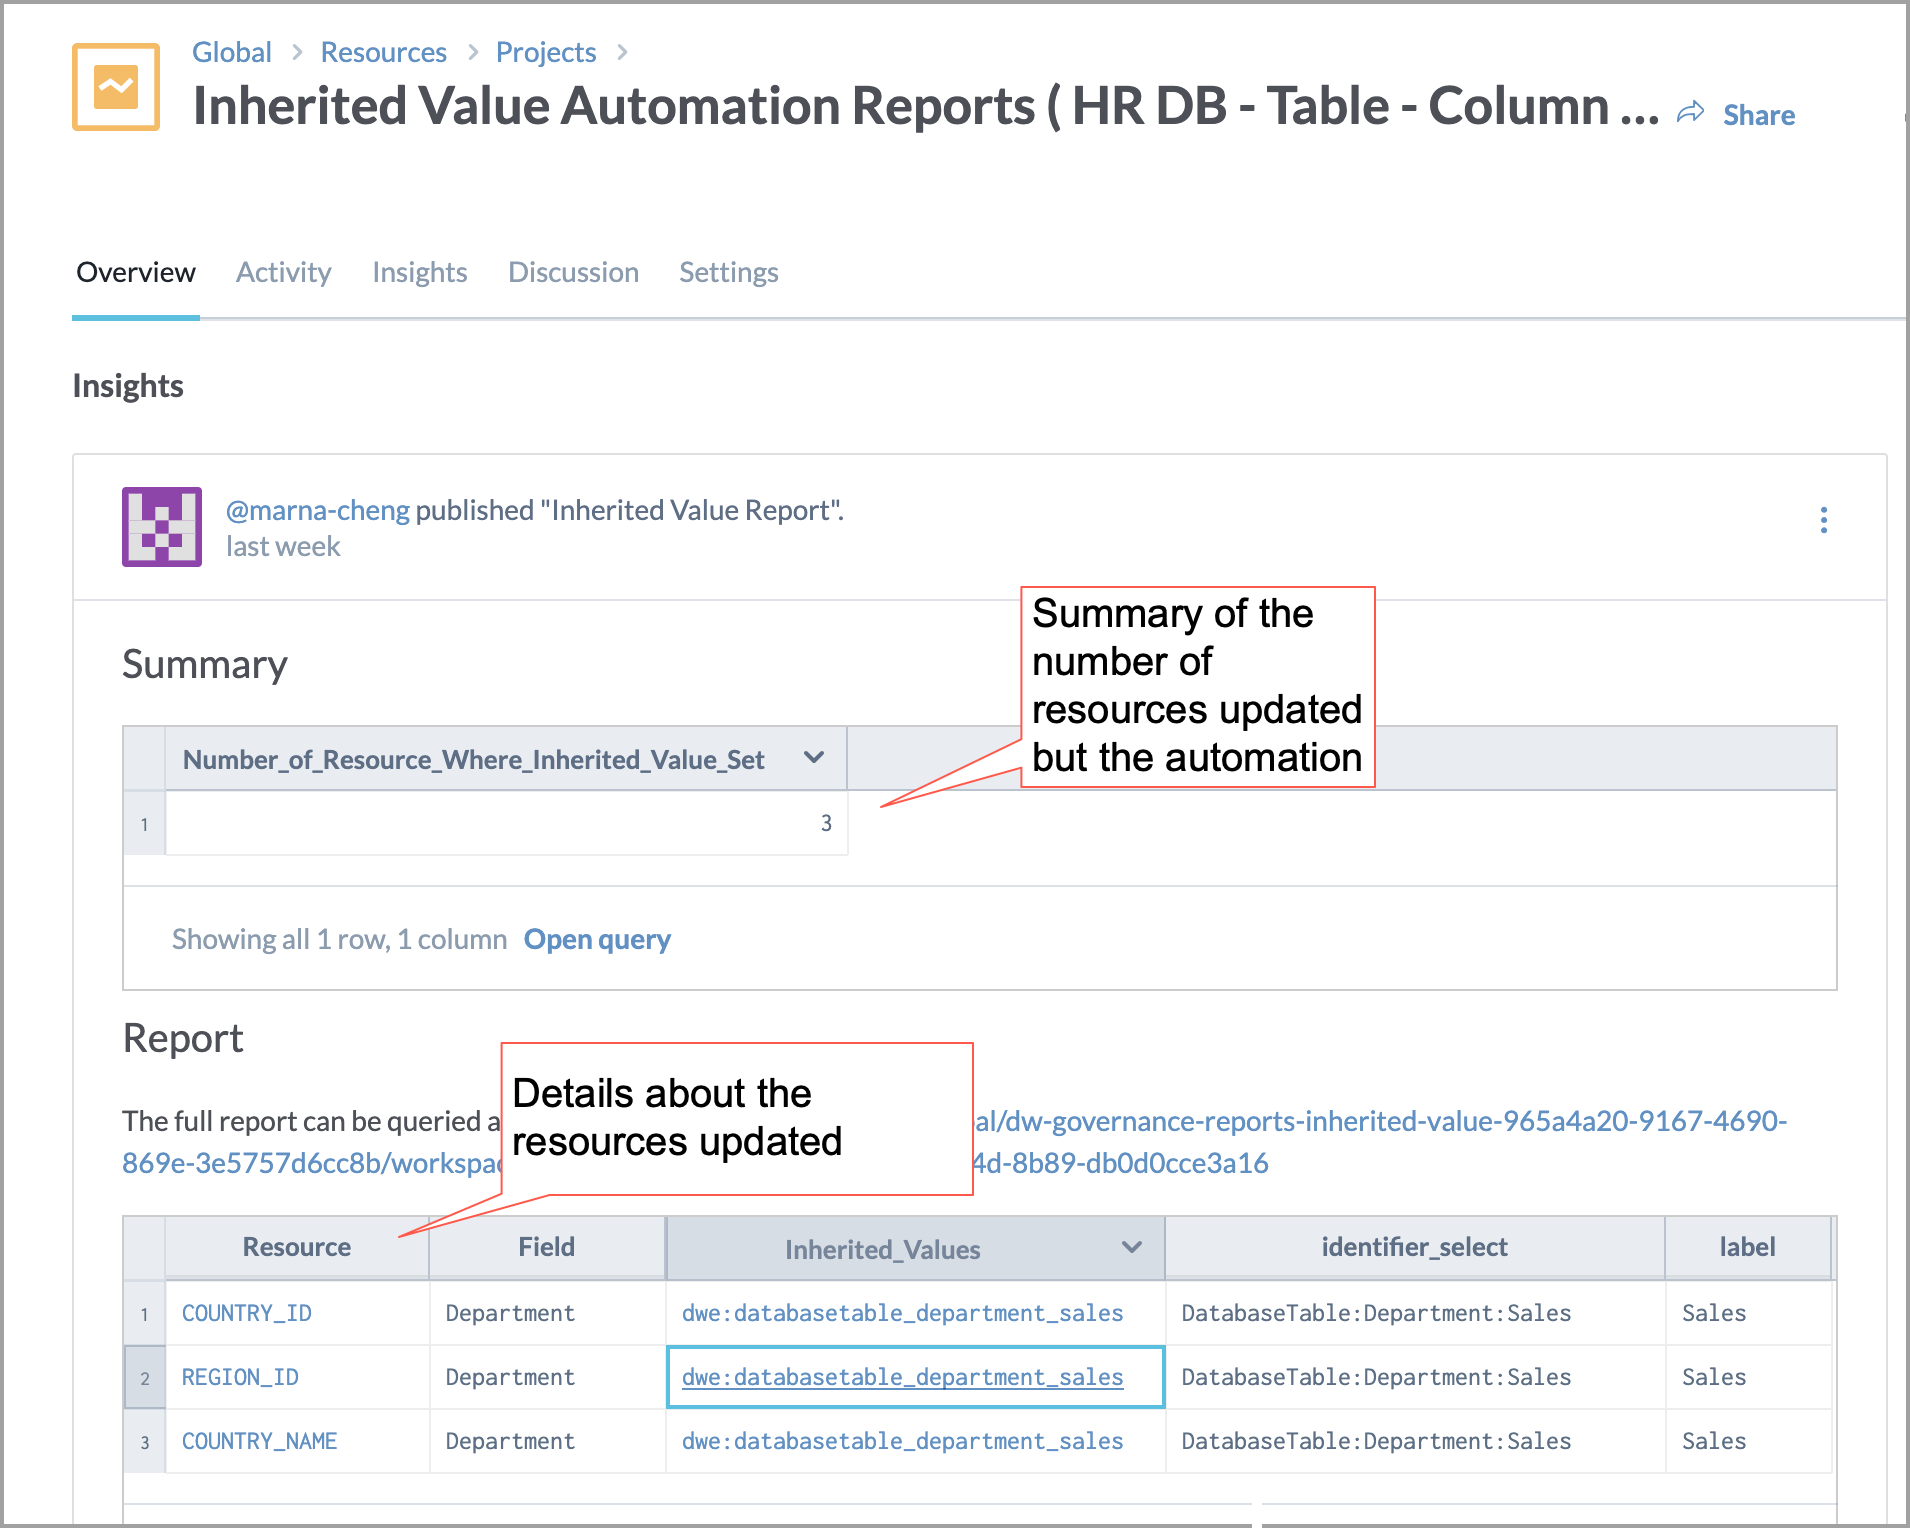Click the orange project insights icon

pyautogui.click(x=116, y=87)
